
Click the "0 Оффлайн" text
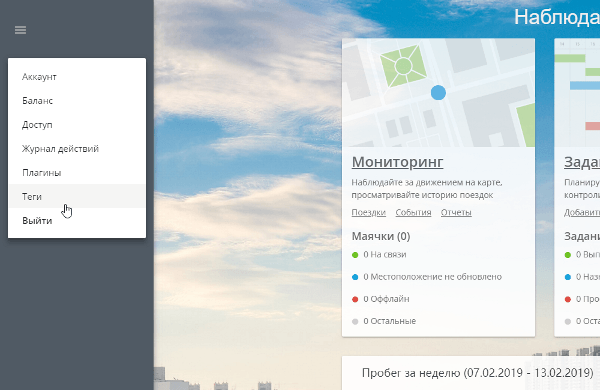coord(386,299)
